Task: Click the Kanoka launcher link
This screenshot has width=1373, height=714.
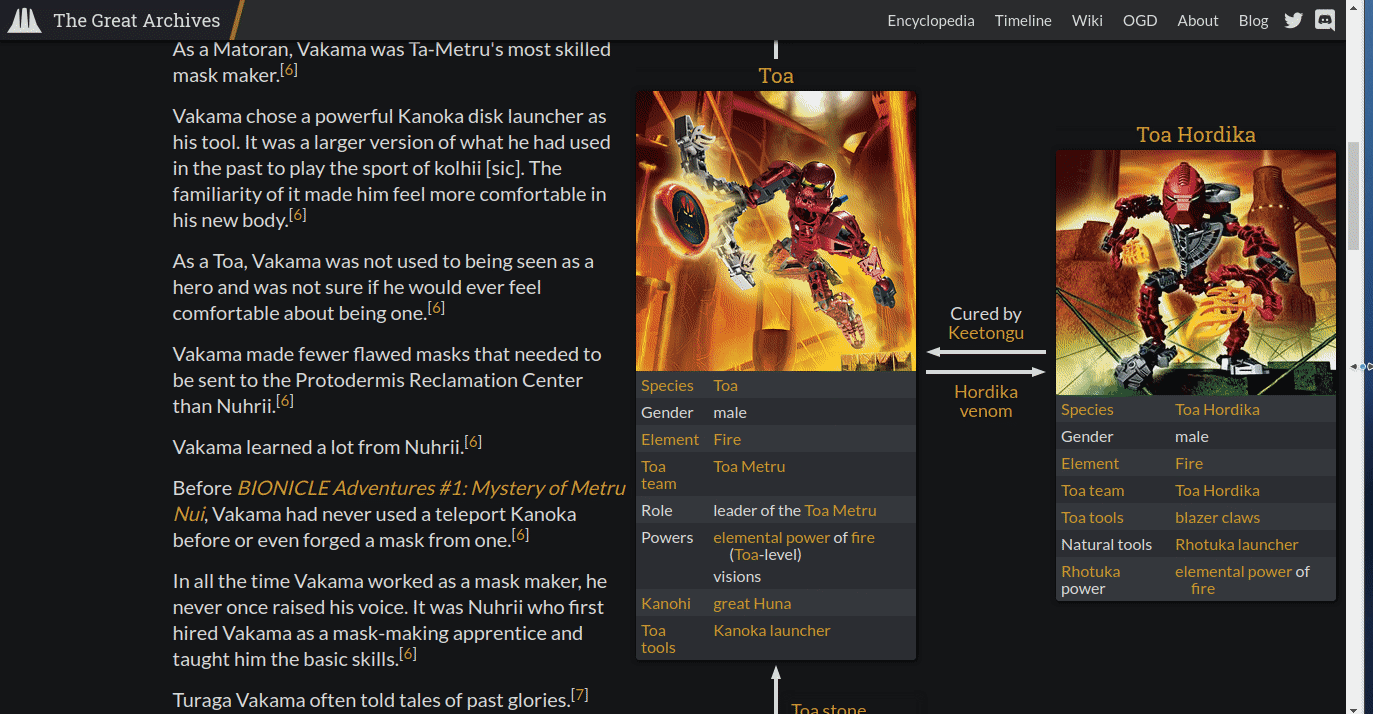Action: tap(771, 630)
